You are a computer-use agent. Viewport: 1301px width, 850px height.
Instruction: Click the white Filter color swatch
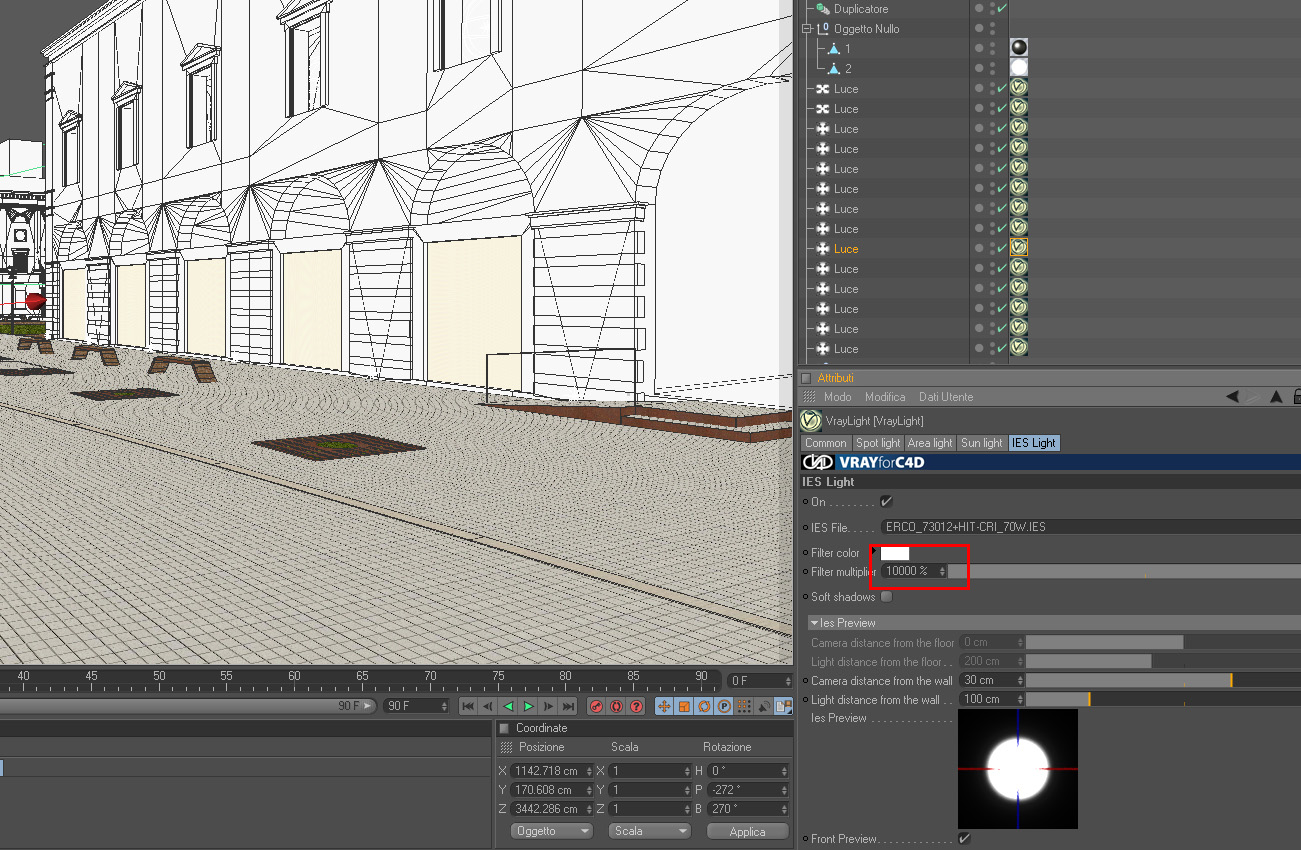(x=894, y=553)
